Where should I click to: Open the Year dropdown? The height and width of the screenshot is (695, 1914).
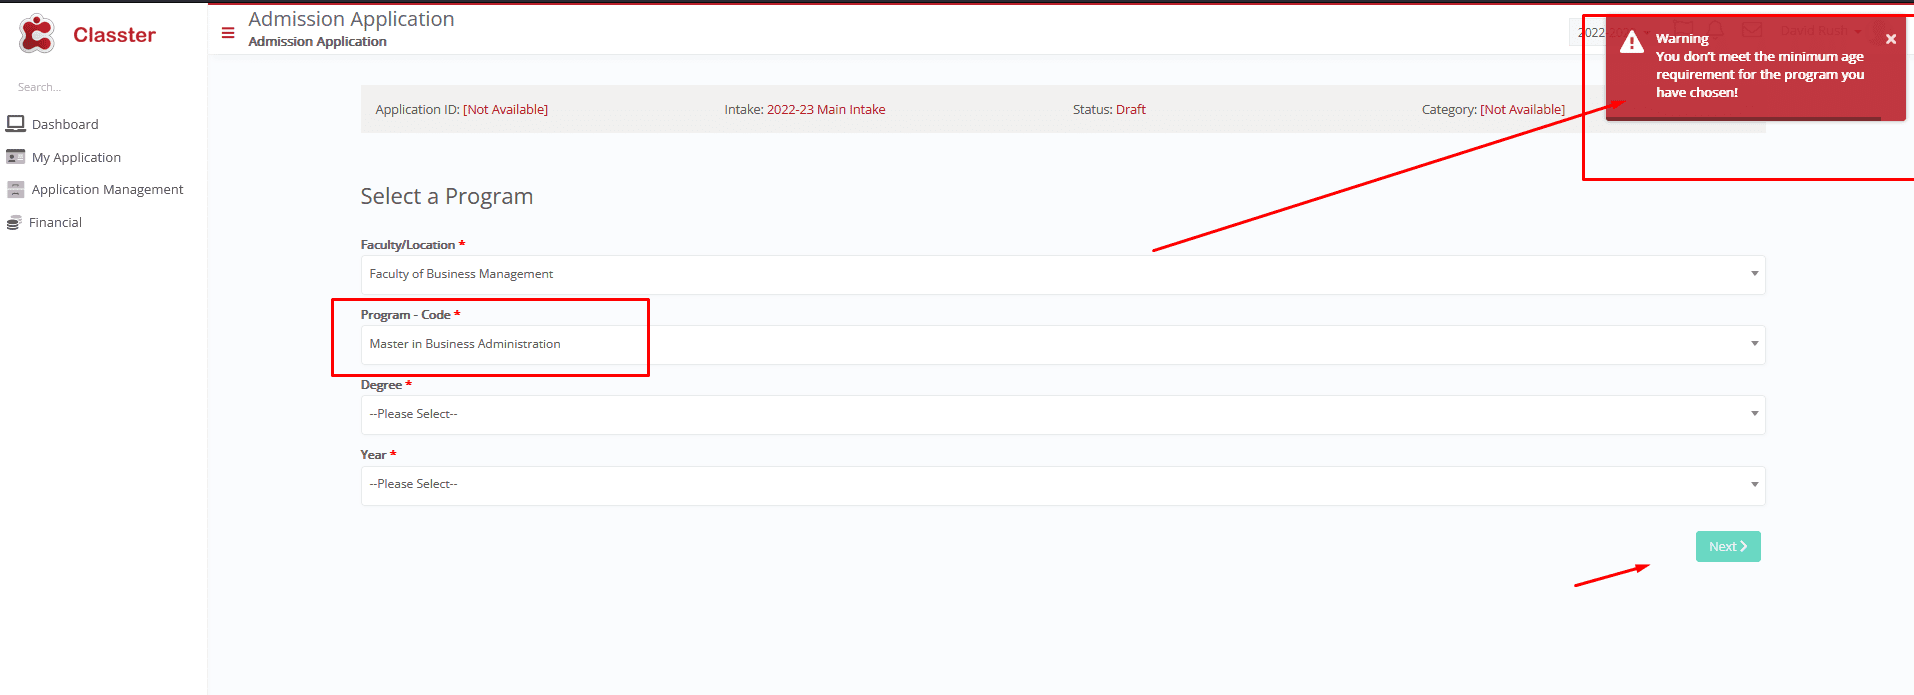1063,485
